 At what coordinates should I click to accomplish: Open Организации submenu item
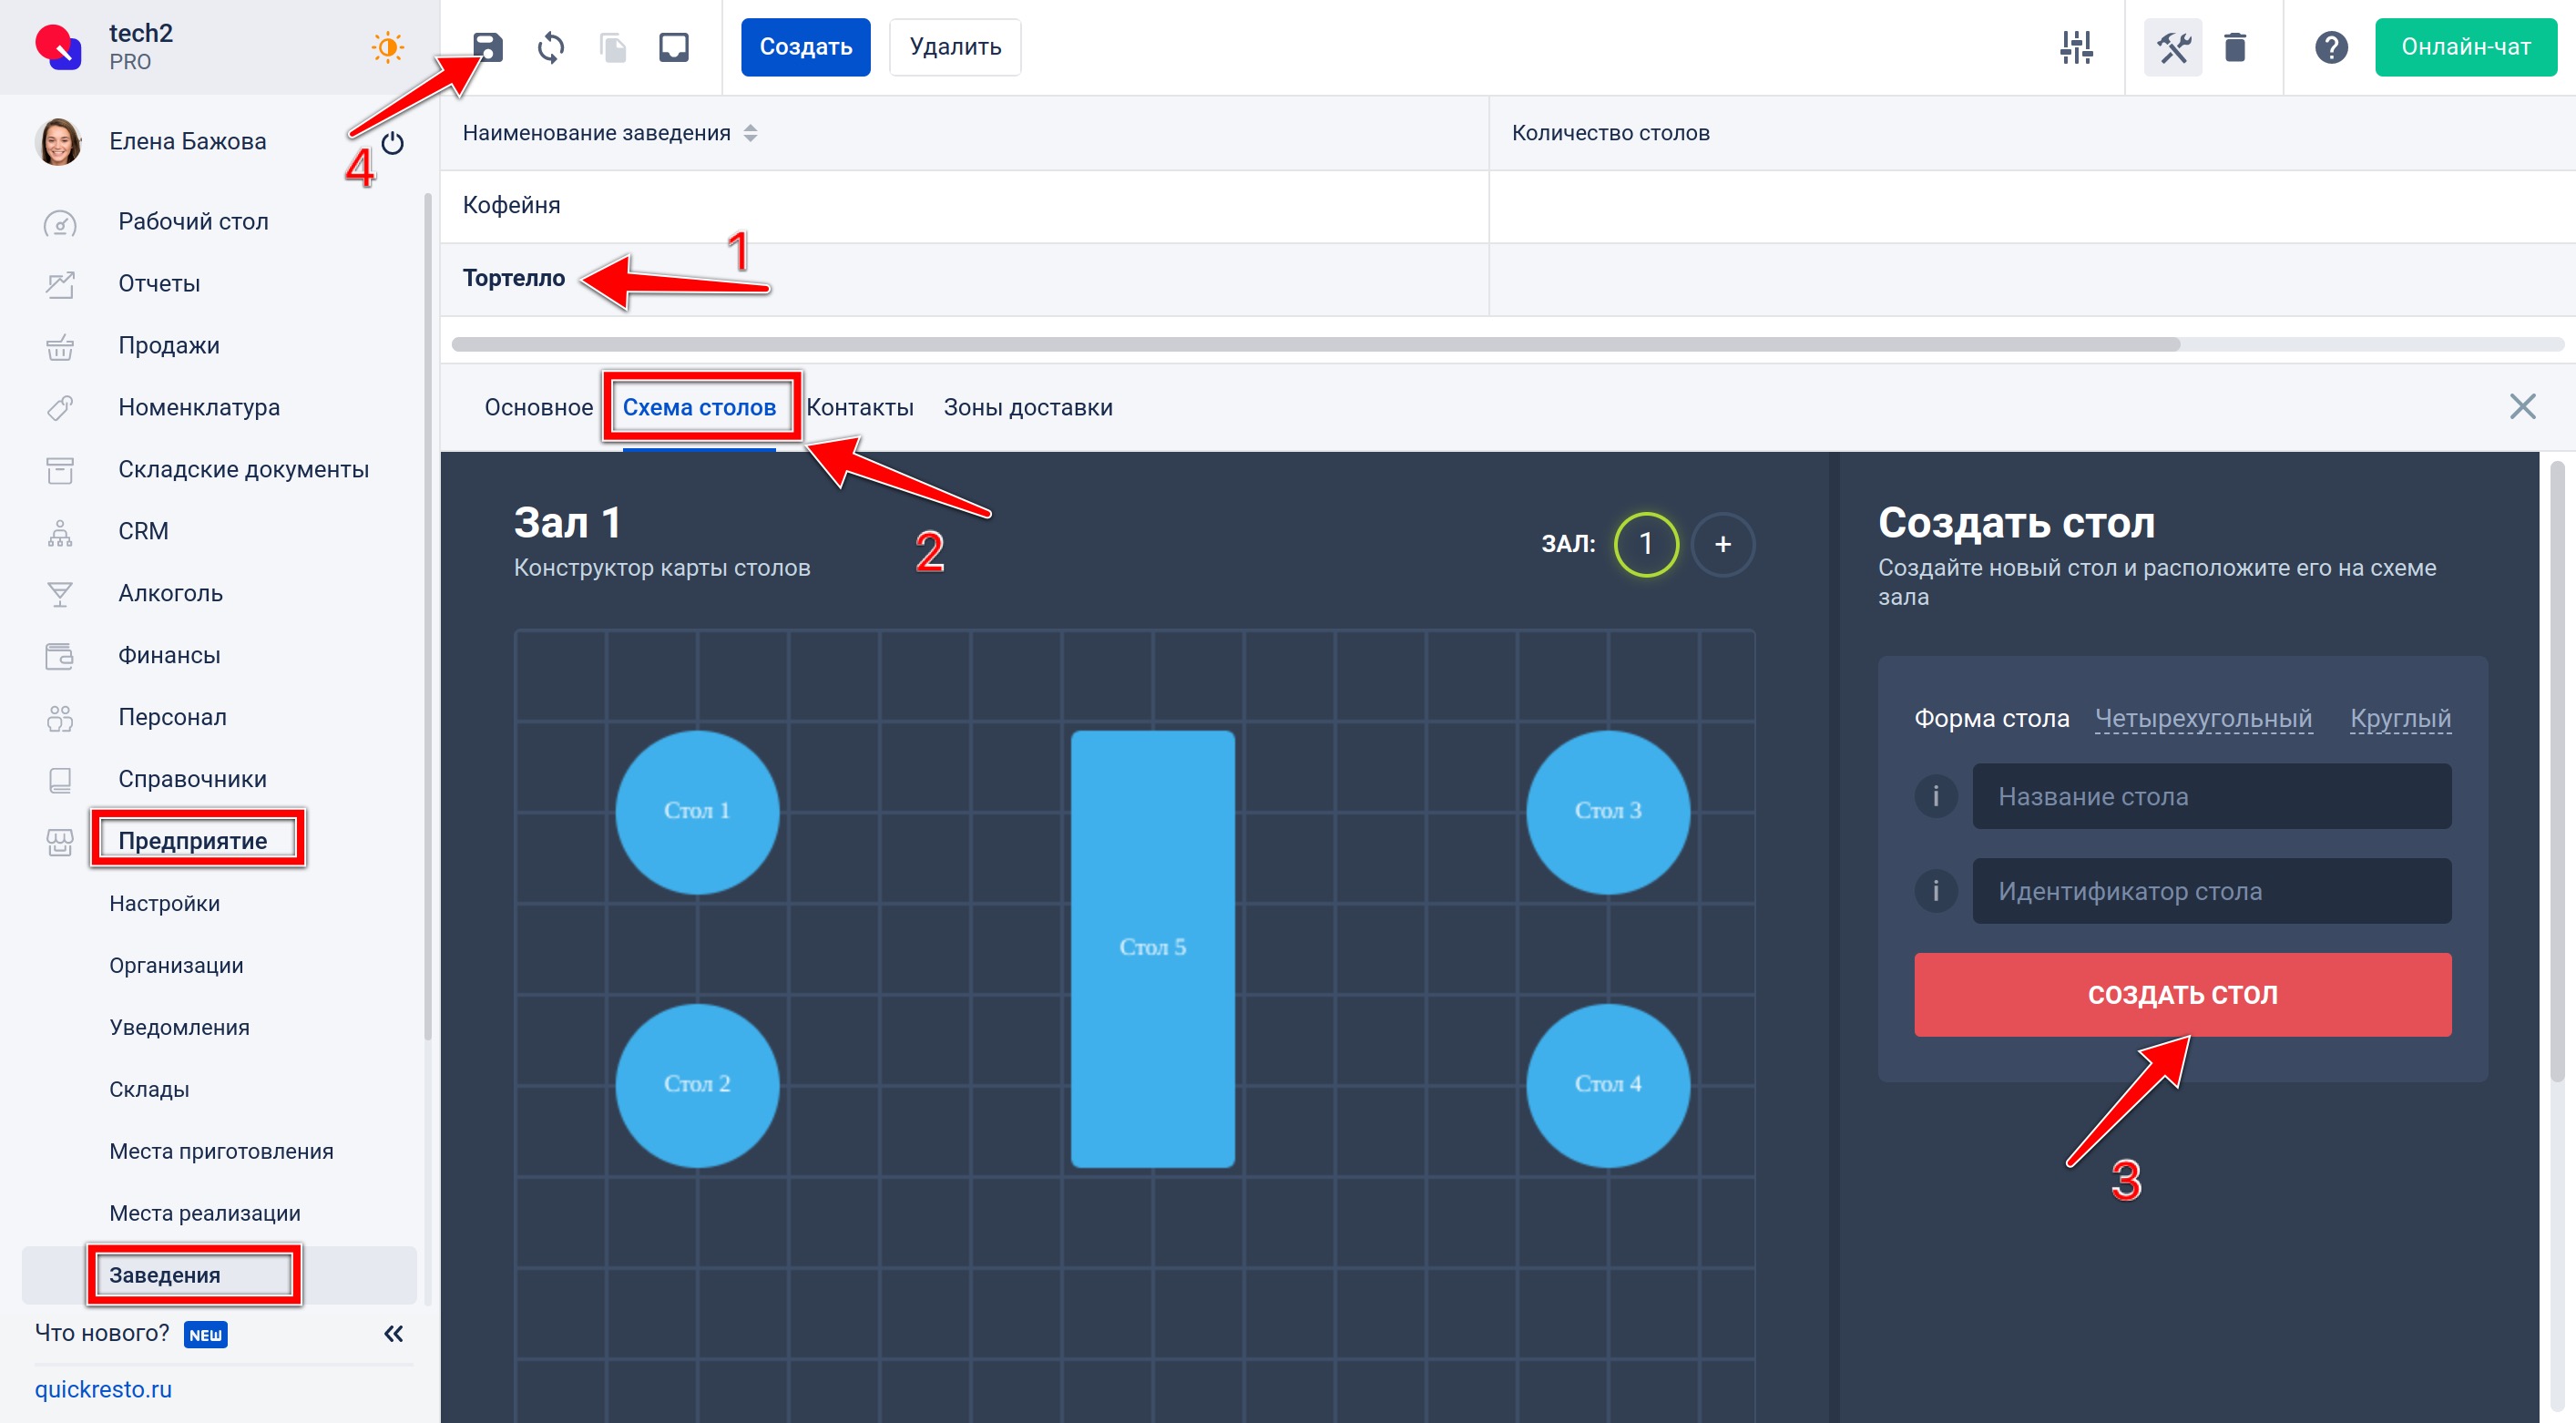tap(176, 965)
